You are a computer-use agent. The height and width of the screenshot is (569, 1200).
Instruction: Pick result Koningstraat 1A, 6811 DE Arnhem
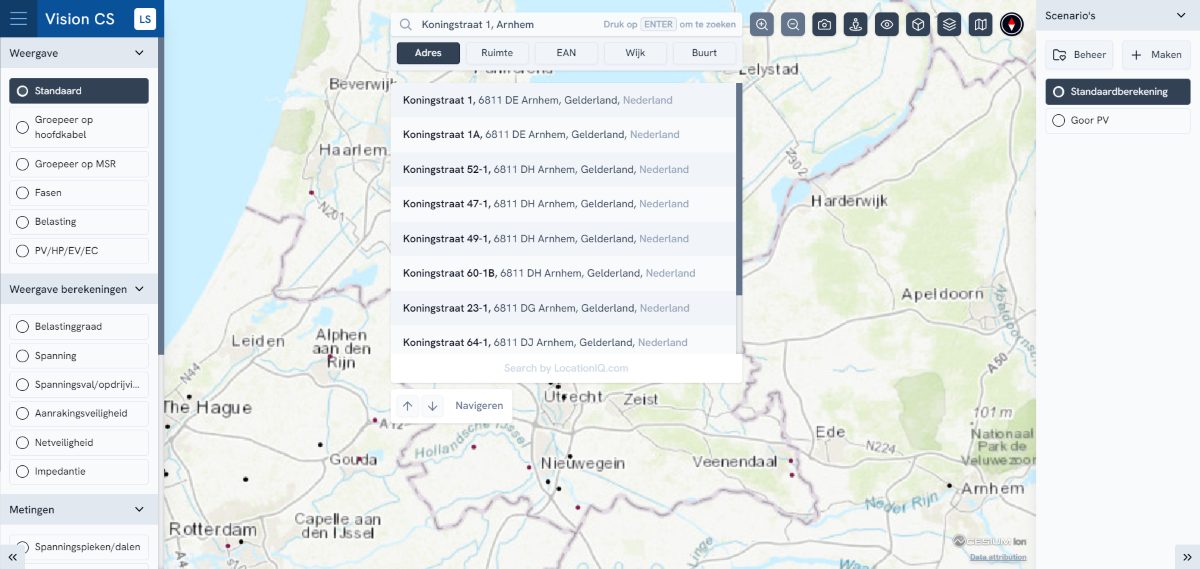[x=564, y=135]
